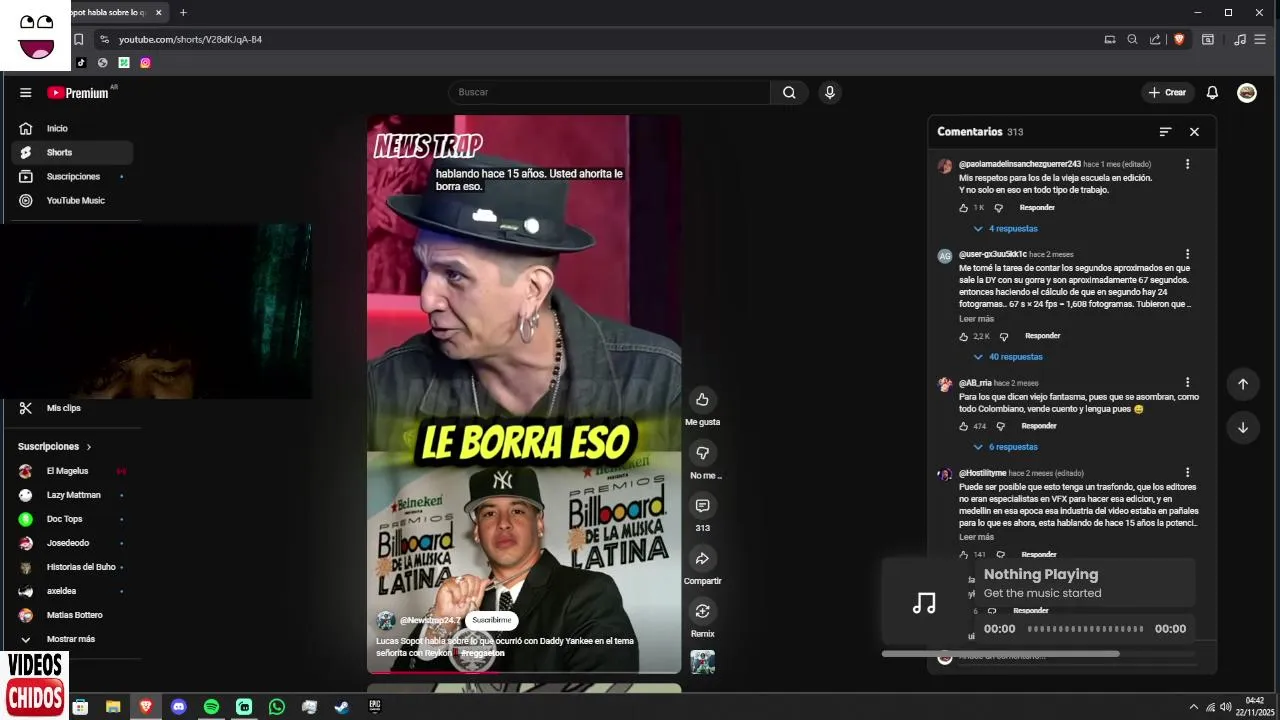This screenshot has height=720, width=1280.
Task: Go to previous short with up arrow
Action: (1243, 384)
